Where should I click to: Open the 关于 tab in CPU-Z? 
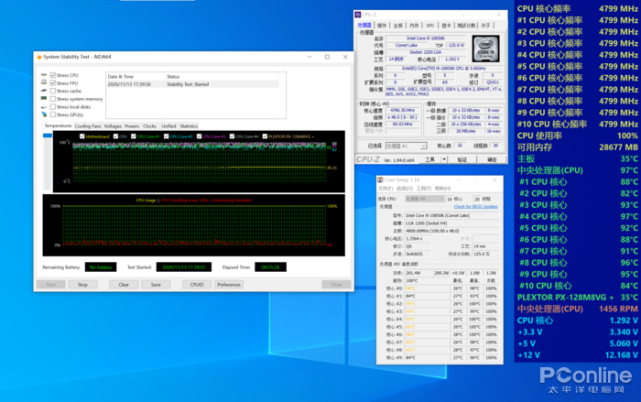point(486,25)
